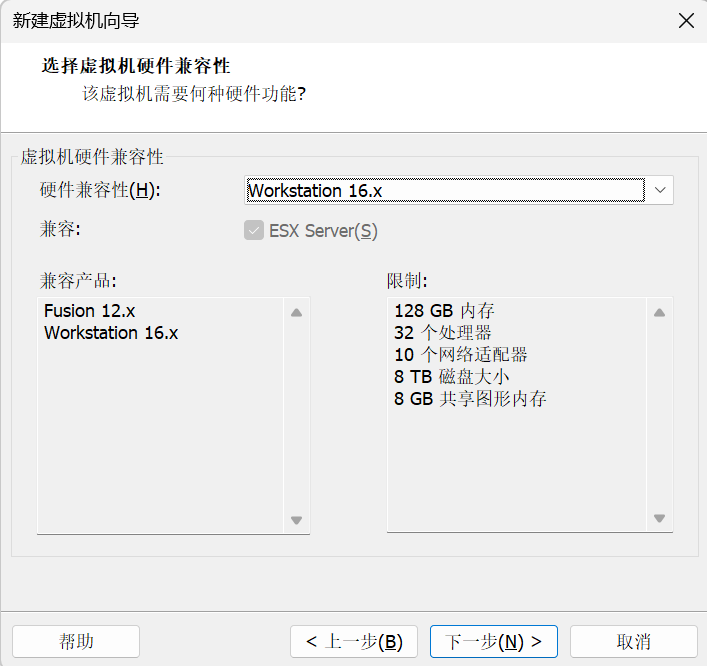The width and height of the screenshot is (707, 666).
Task: Click the 硬件兼容性(H) label
Action: pyautogui.click(x=100, y=190)
